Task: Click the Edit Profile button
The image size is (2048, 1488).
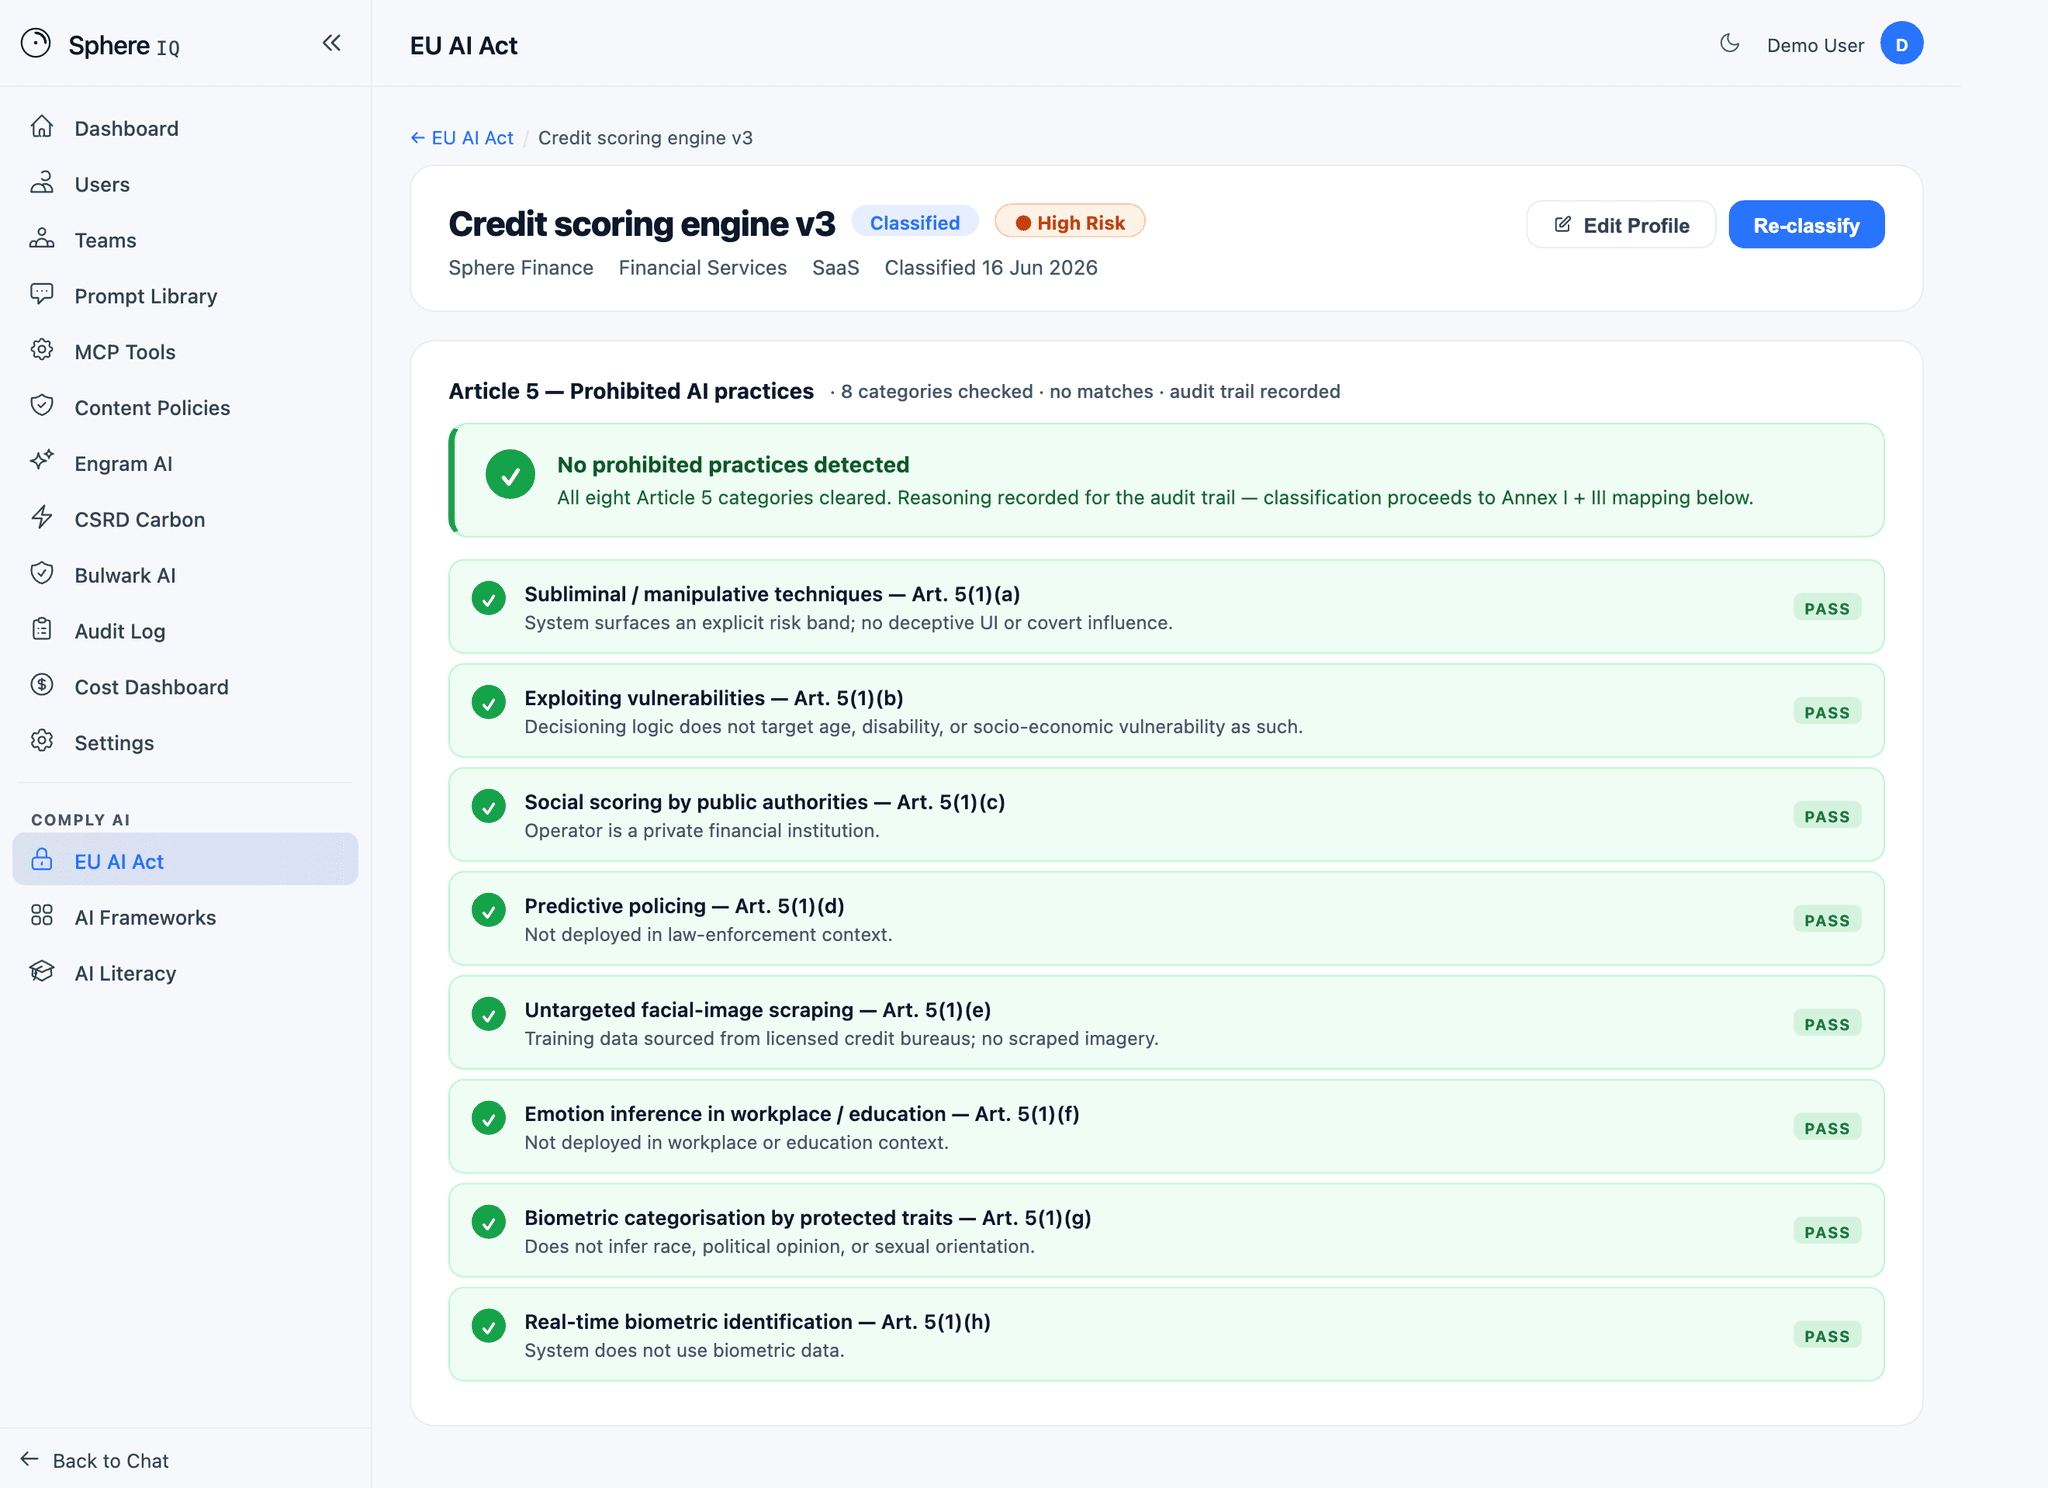Action: coord(1621,225)
